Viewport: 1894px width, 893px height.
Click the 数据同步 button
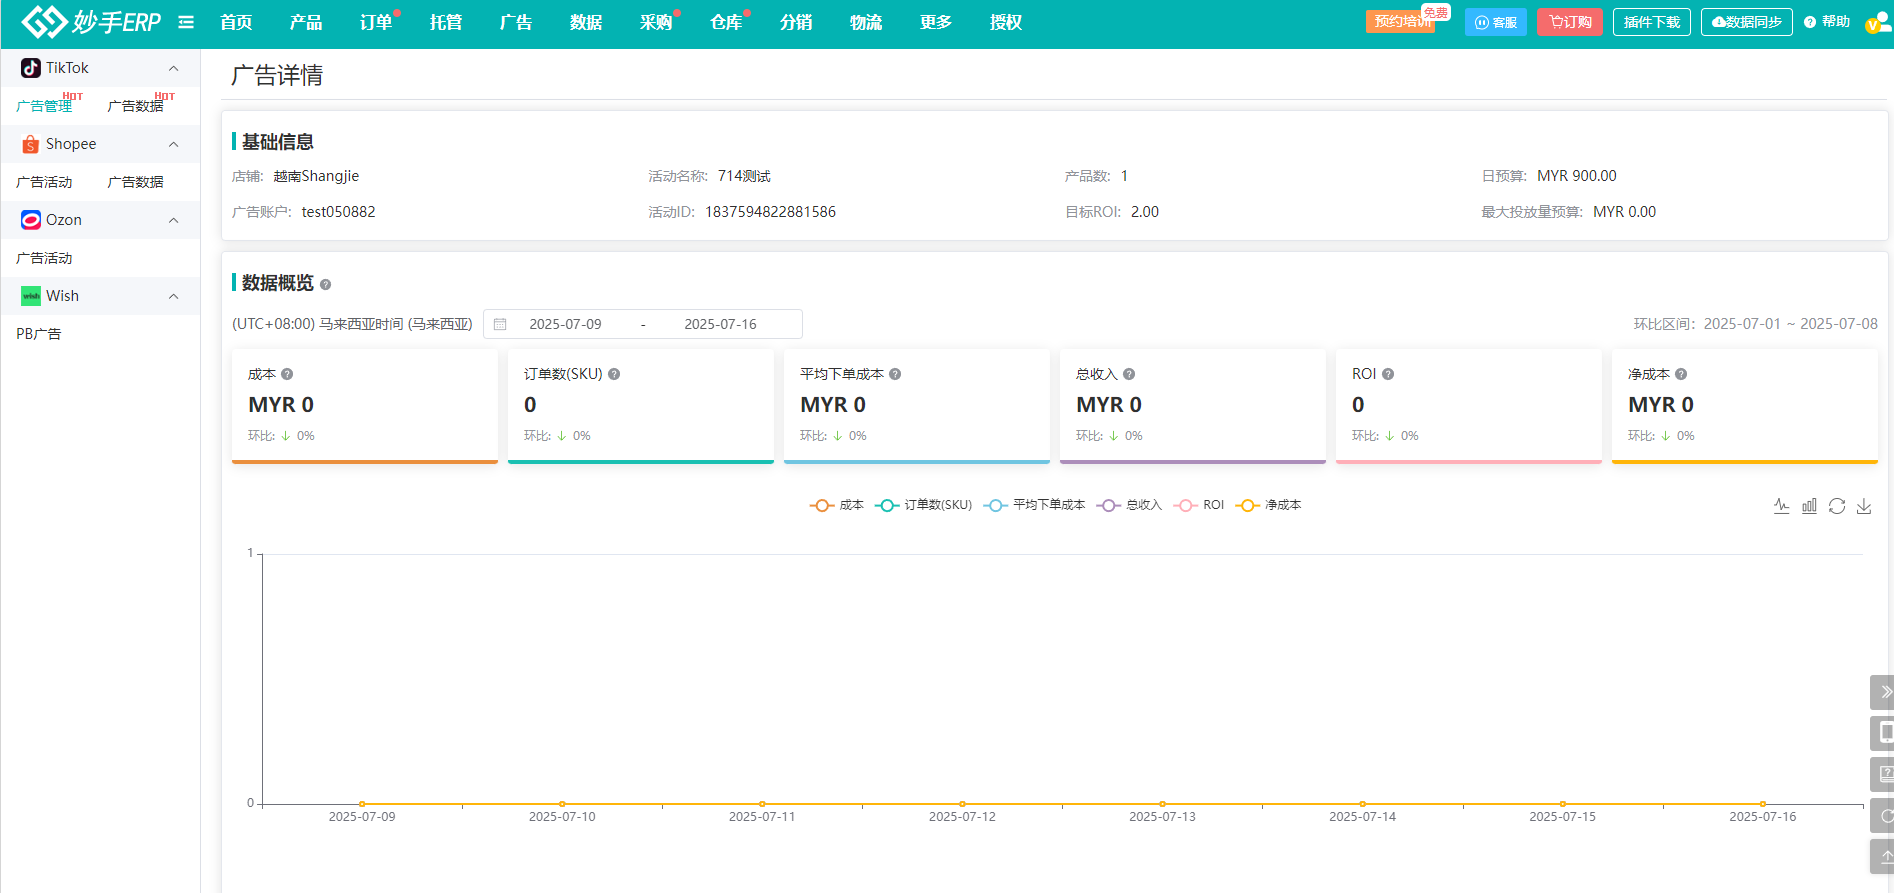[x=1747, y=22]
